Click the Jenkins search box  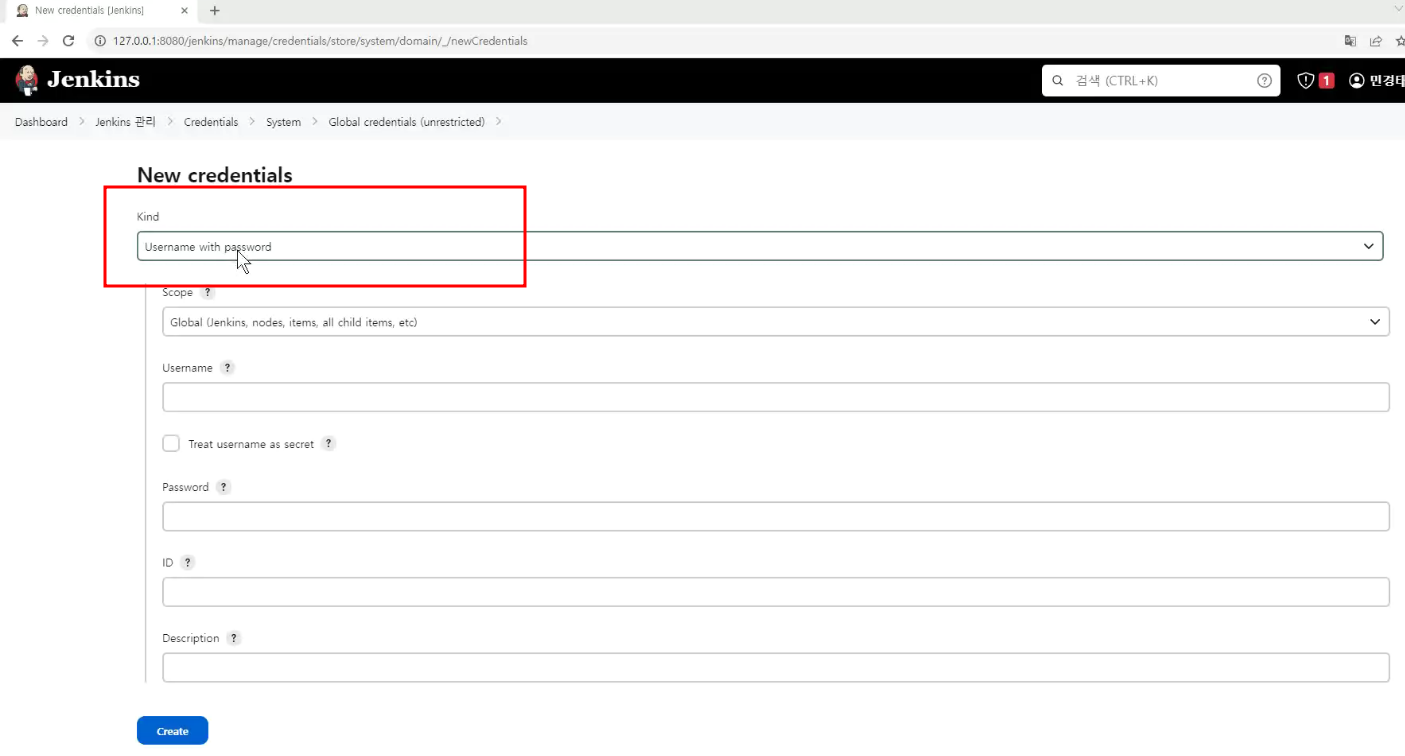pyautogui.click(x=1161, y=81)
